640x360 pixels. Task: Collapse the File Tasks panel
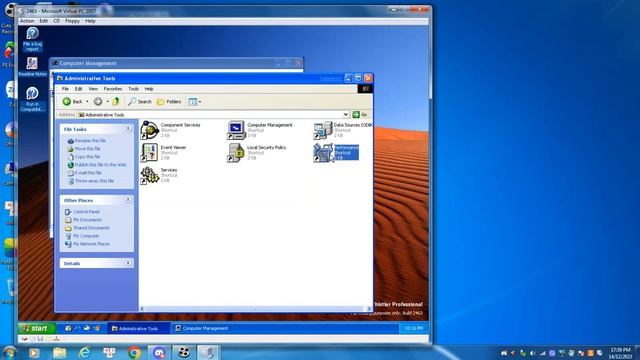pyautogui.click(x=128, y=129)
